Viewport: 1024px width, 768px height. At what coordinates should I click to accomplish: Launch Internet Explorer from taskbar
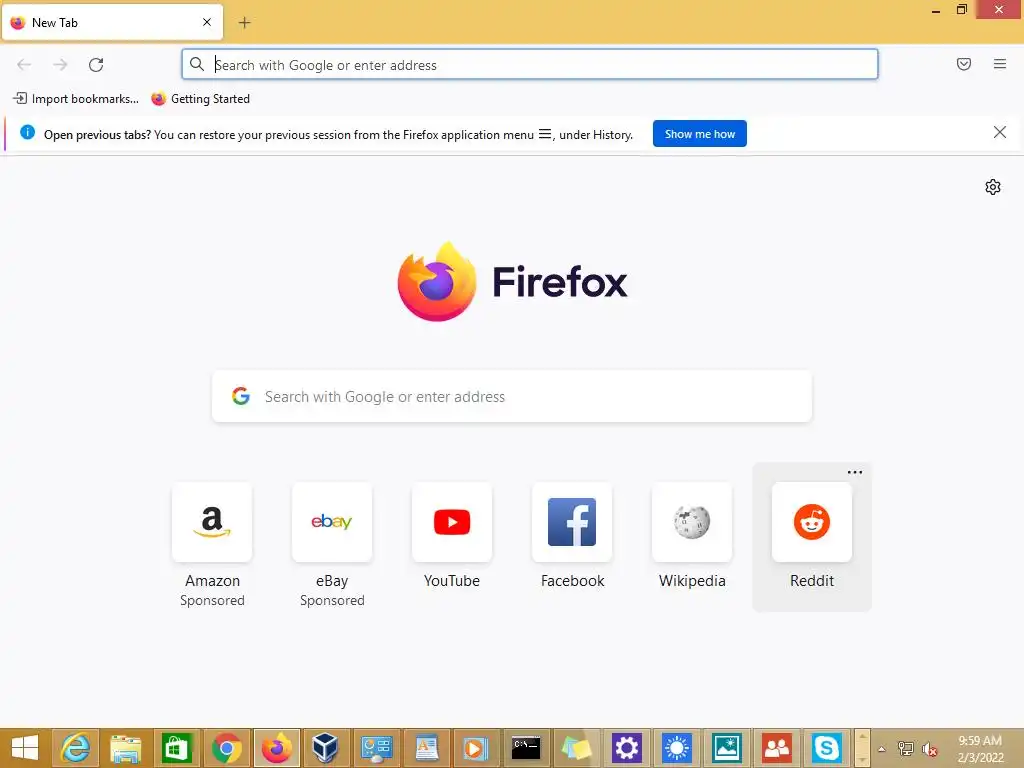[x=75, y=748]
